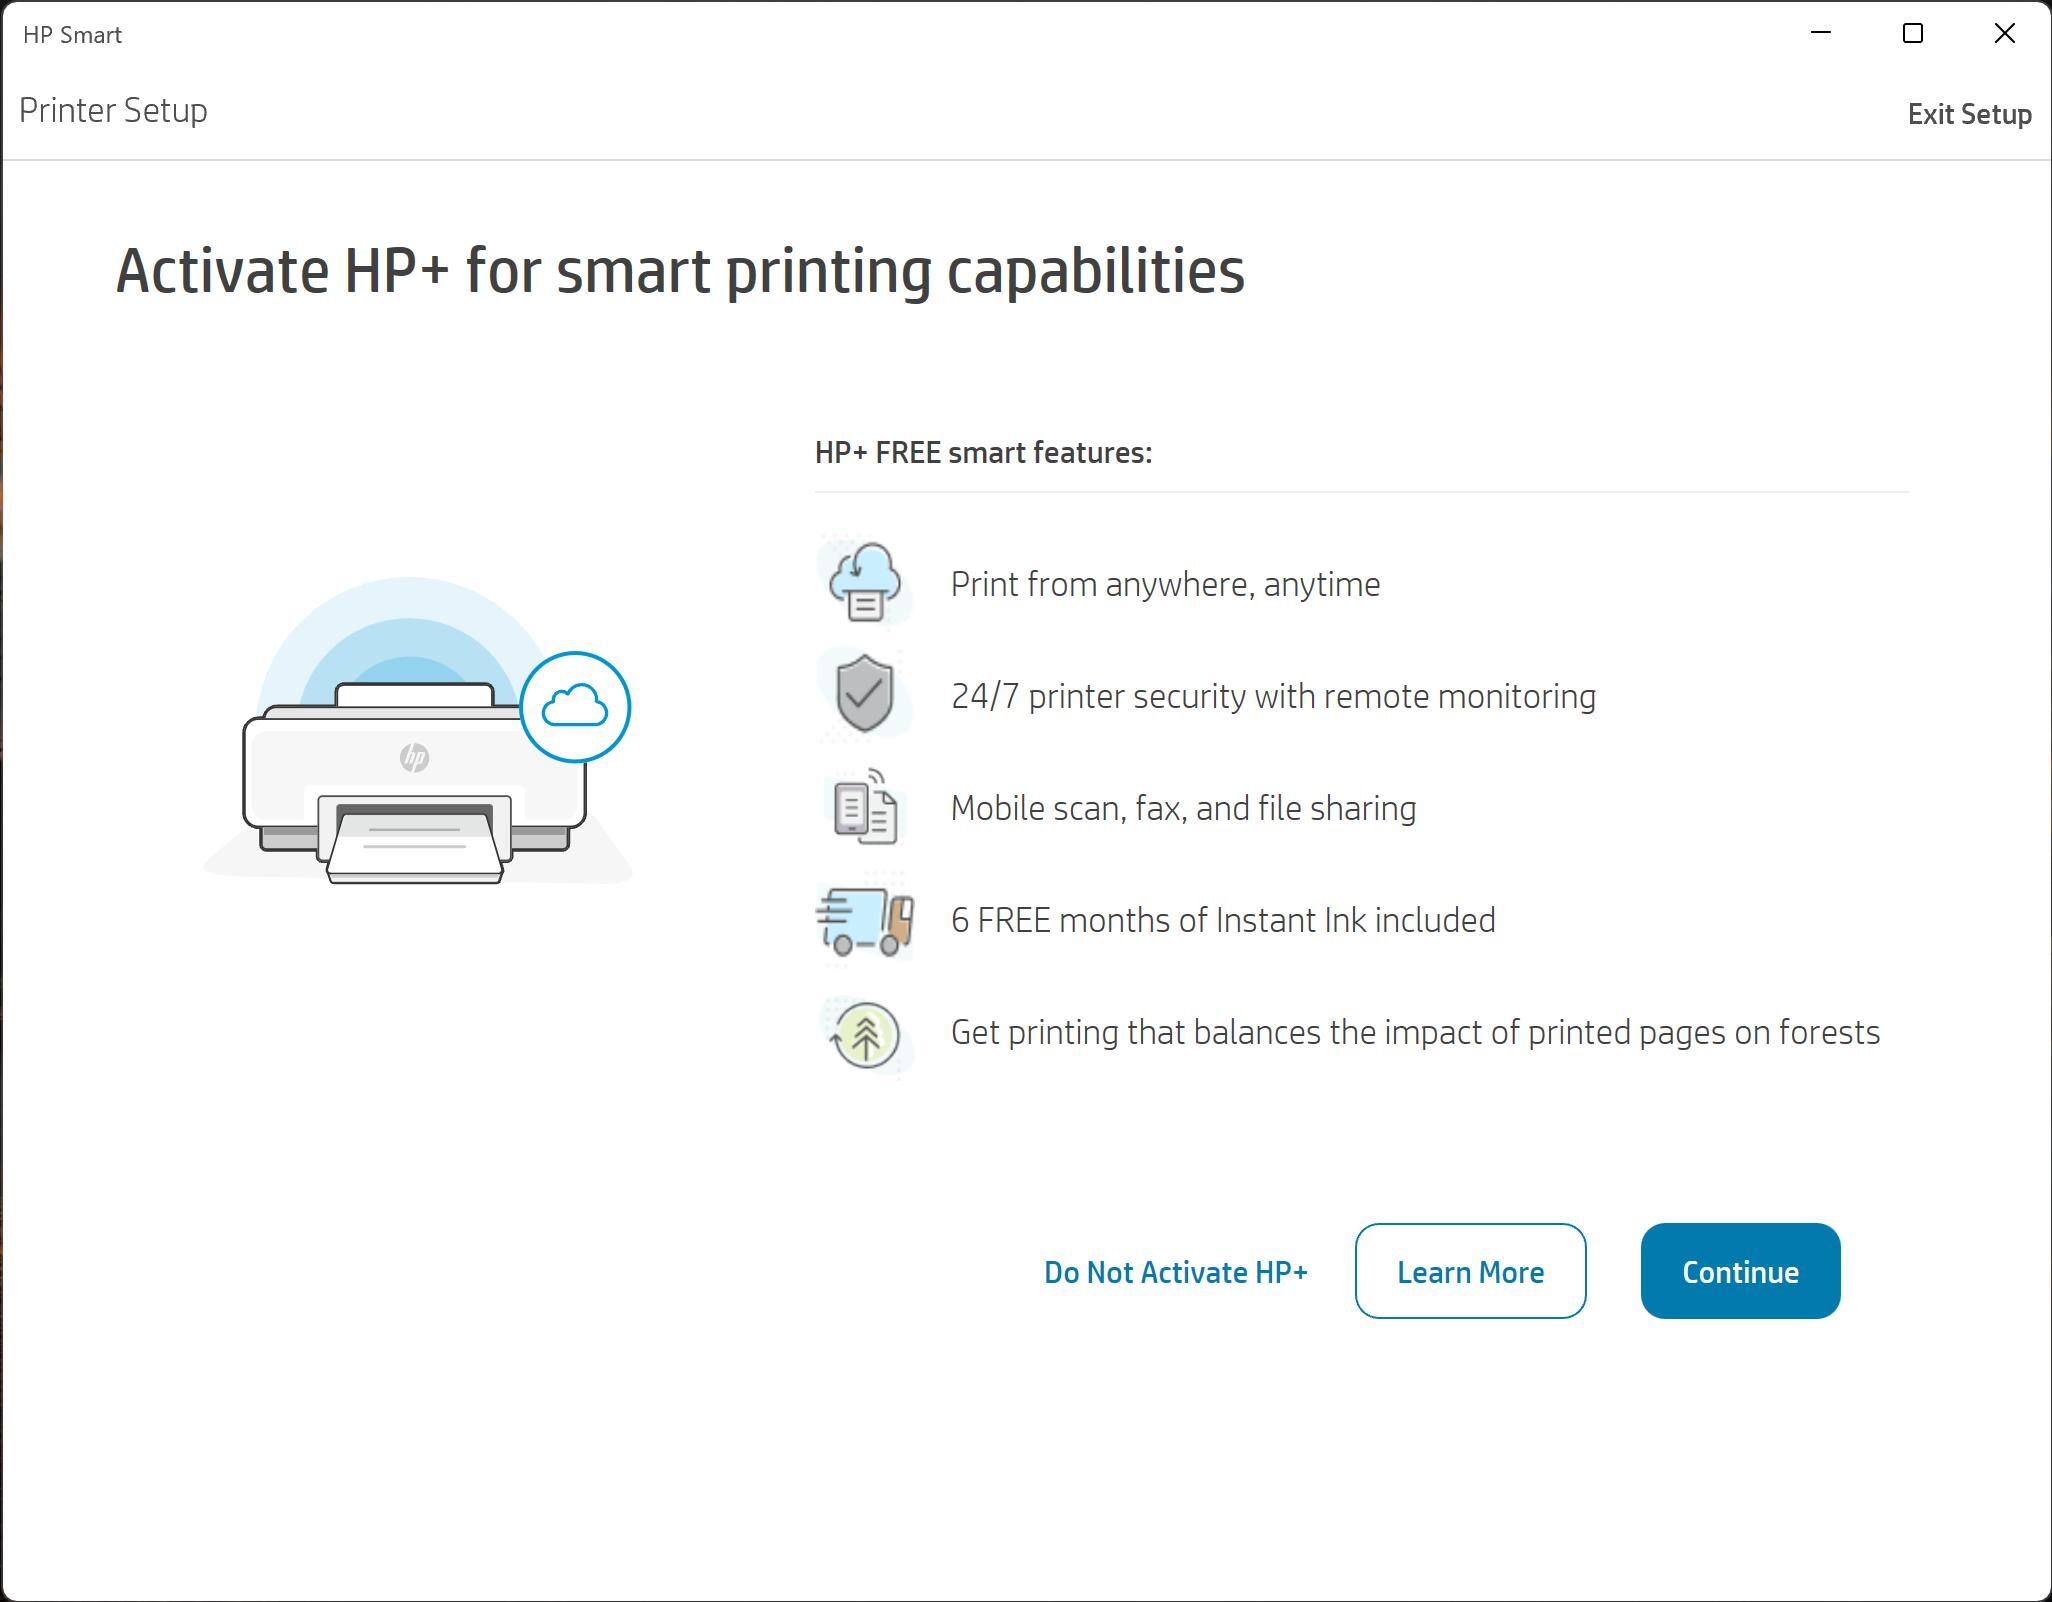Choose Do Not Activate HP+
The height and width of the screenshot is (1602, 2052).
tap(1175, 1272)
